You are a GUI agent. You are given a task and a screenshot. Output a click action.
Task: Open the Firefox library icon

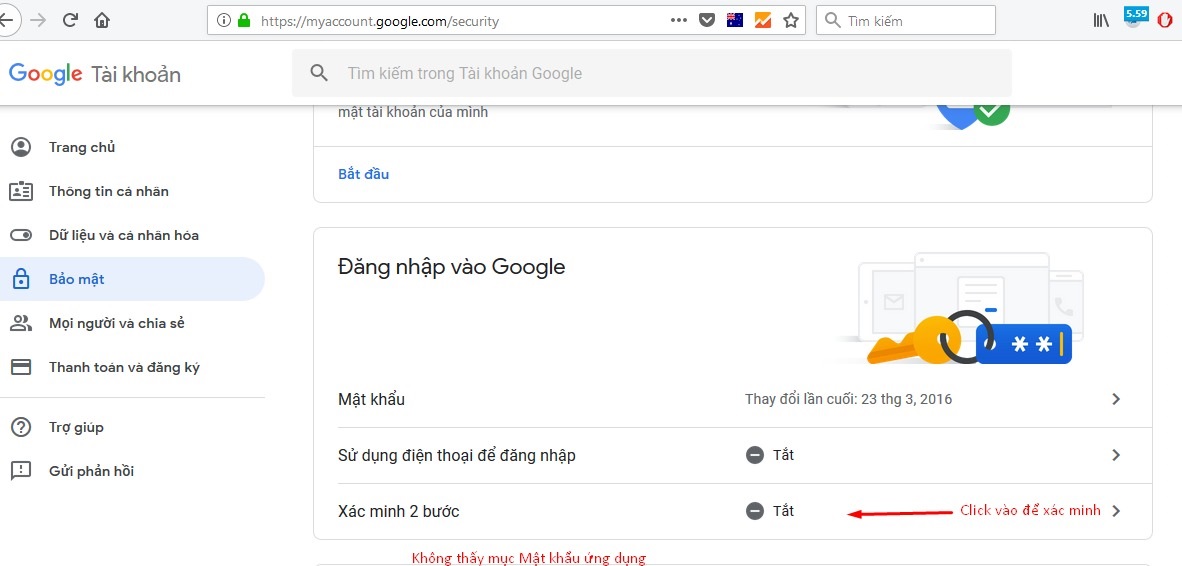1101,20
